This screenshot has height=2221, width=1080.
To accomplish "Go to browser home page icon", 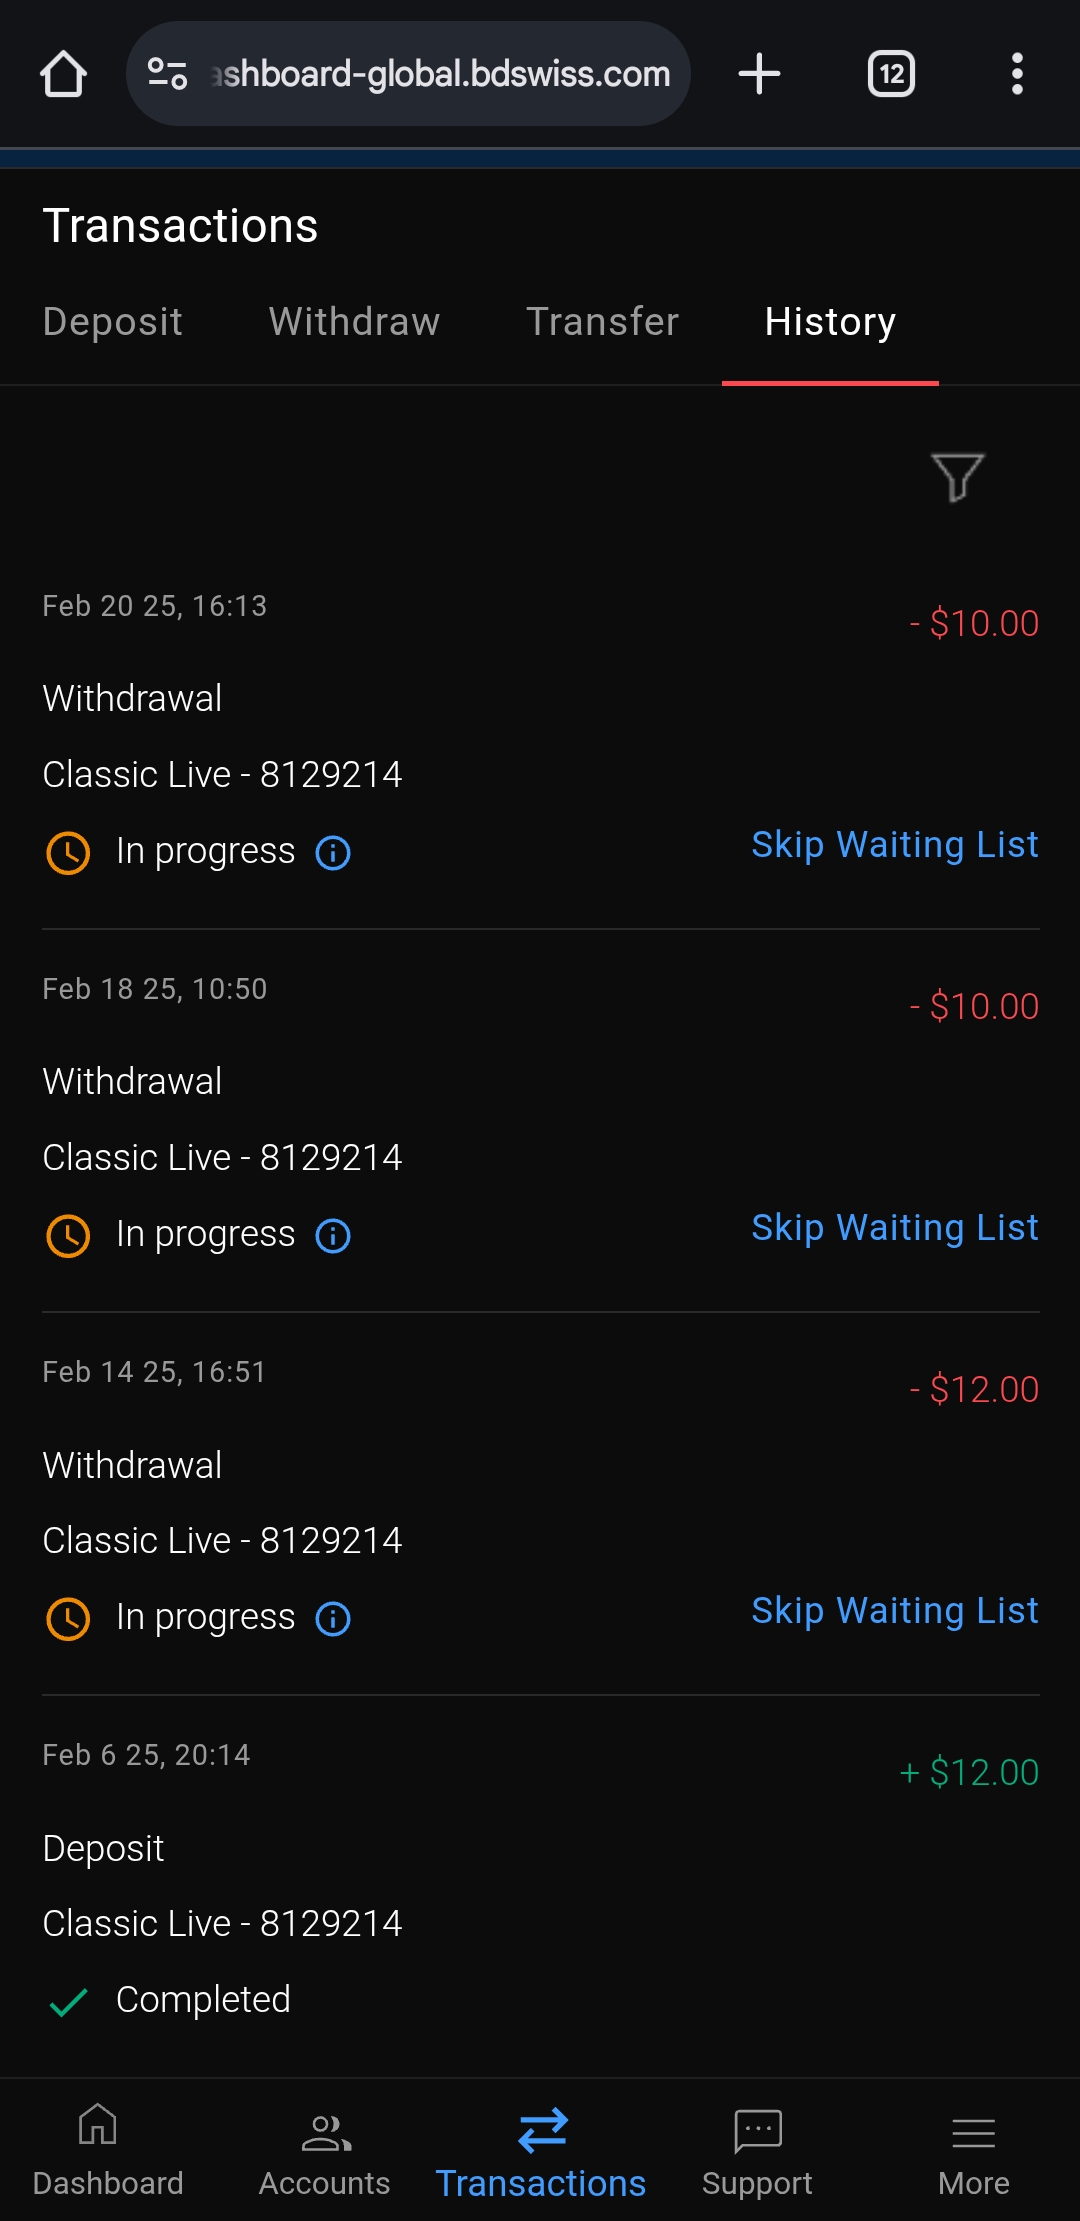I will coord(63,74).
